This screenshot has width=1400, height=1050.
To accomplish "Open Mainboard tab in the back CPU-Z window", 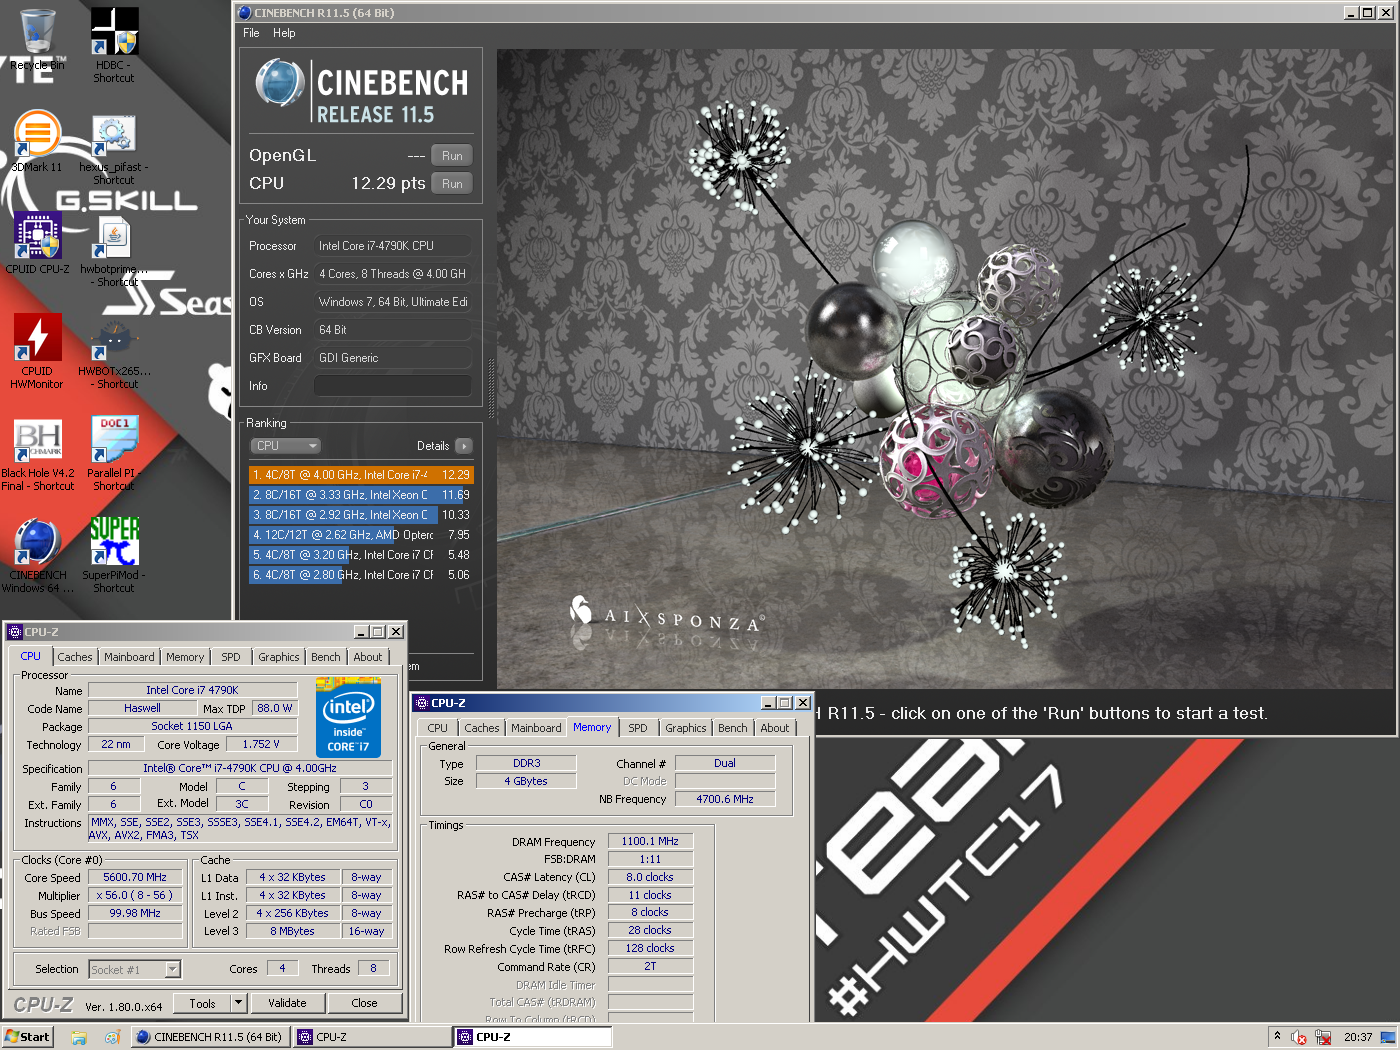I will coord(129,657).
